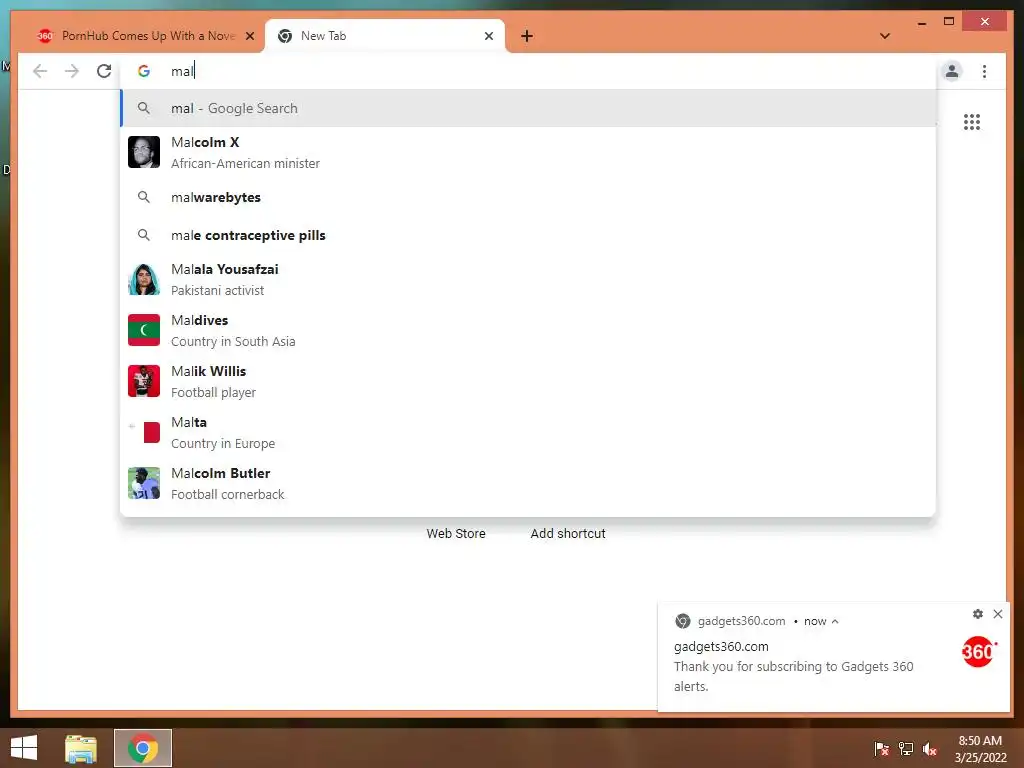
Task: Open the profile avatar icon
Action: point(952,71)
